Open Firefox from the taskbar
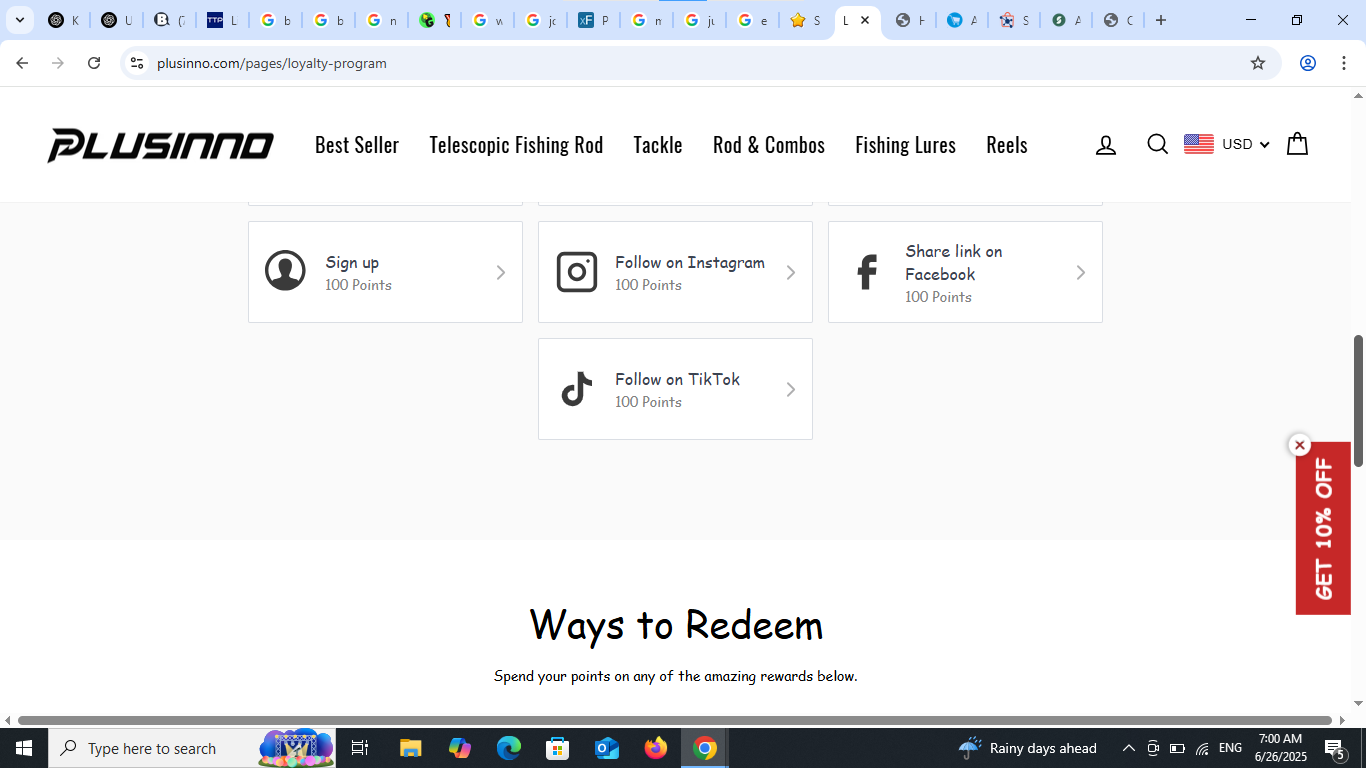 pos(656,748)
